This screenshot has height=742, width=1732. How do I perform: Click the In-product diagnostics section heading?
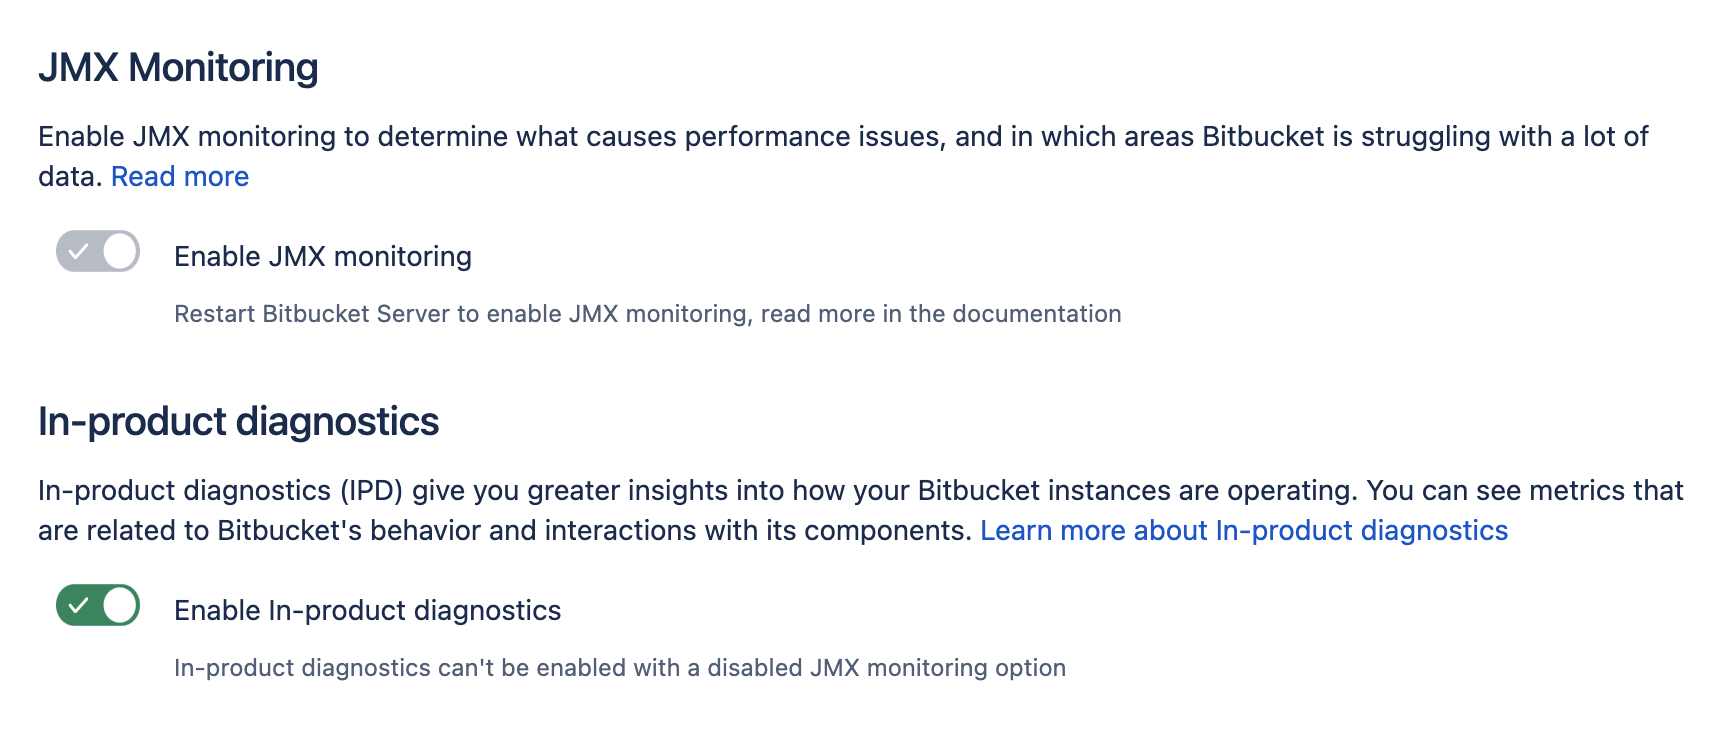(238, 422)
